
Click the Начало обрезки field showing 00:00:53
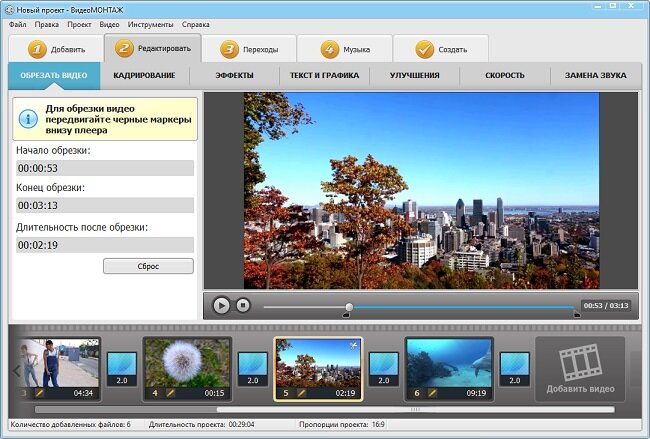[x=105, y=168]
